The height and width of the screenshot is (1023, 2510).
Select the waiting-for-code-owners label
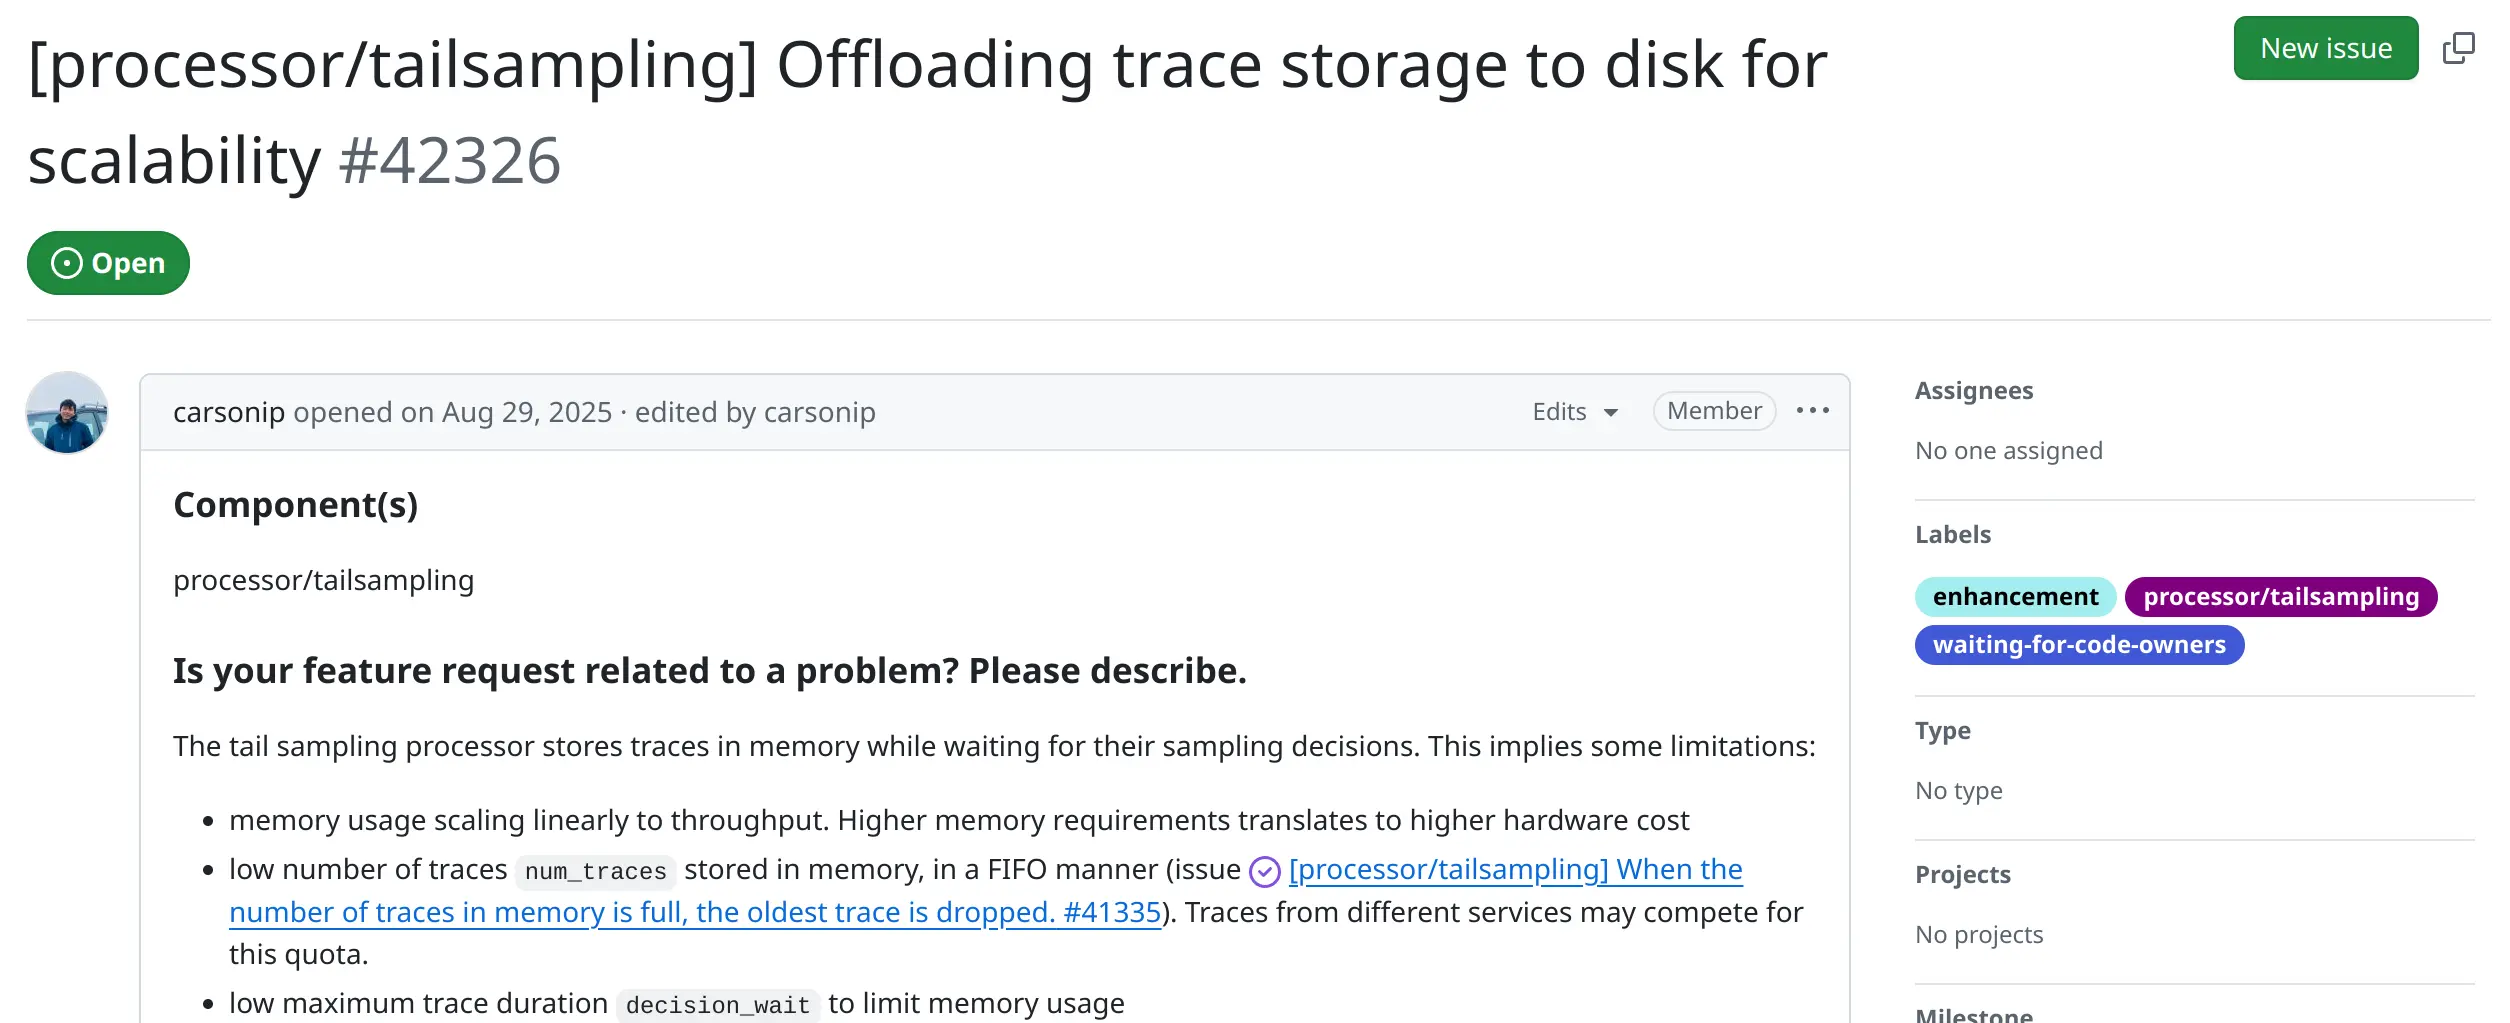point(2079,645)
